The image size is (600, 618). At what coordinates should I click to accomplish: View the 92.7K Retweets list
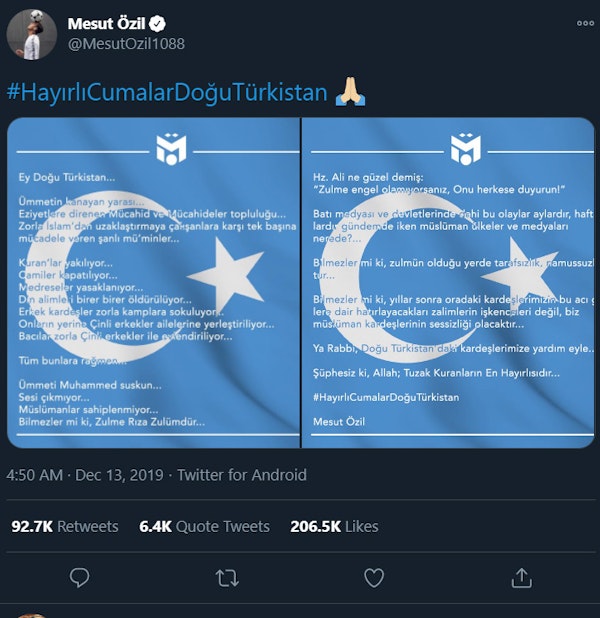coord(65,527)
